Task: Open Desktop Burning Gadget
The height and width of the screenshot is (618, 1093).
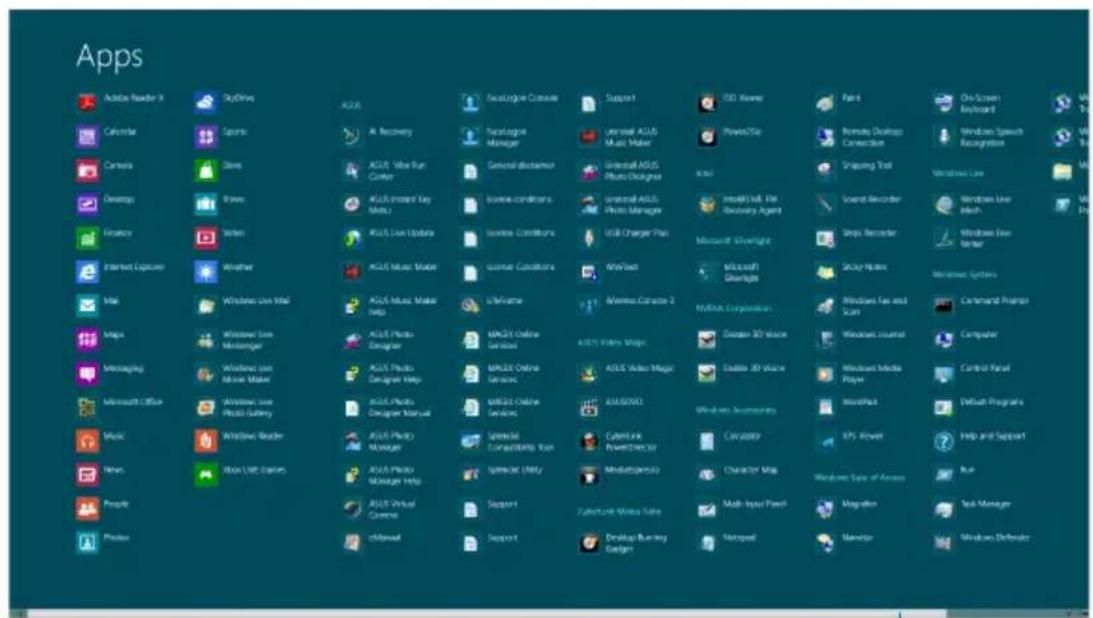Action: pyautogui.click(x=622, y=542)
